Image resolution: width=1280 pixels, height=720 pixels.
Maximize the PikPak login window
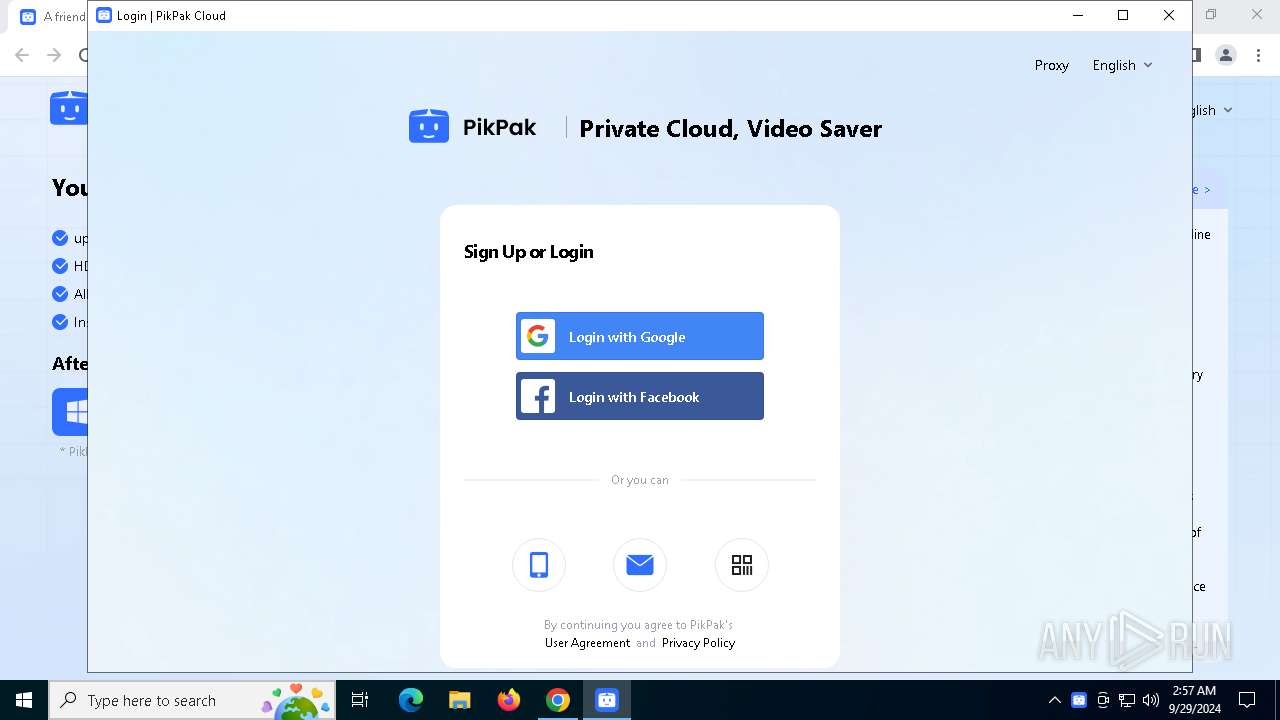tap(1123, 15)
